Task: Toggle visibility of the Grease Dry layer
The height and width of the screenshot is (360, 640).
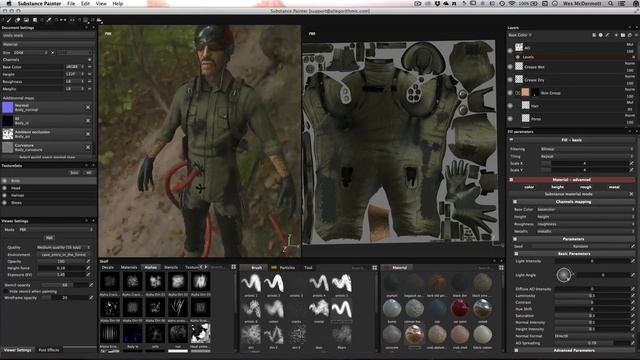Action: 510,80
